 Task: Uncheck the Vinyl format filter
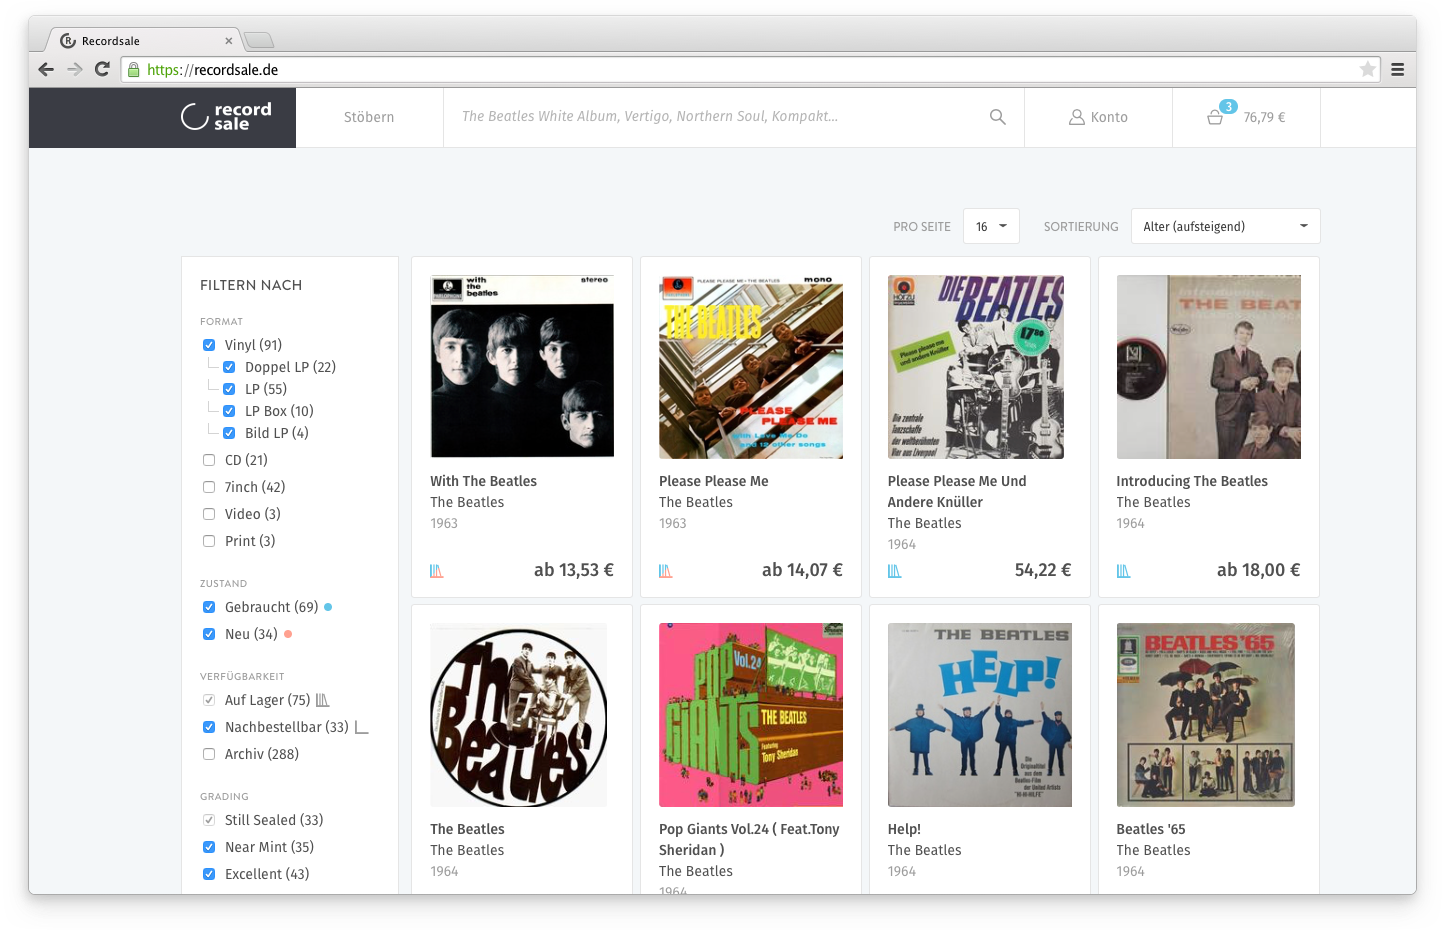(209, 345)
